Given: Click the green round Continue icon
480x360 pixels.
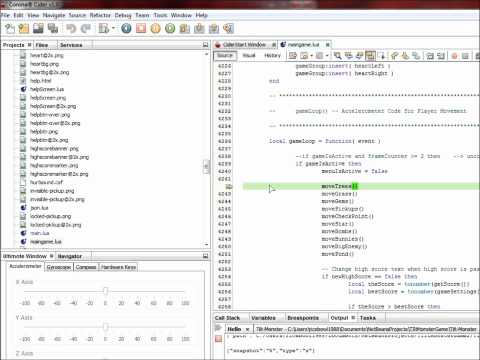Looking at the screenshot, I should point(170,29).
